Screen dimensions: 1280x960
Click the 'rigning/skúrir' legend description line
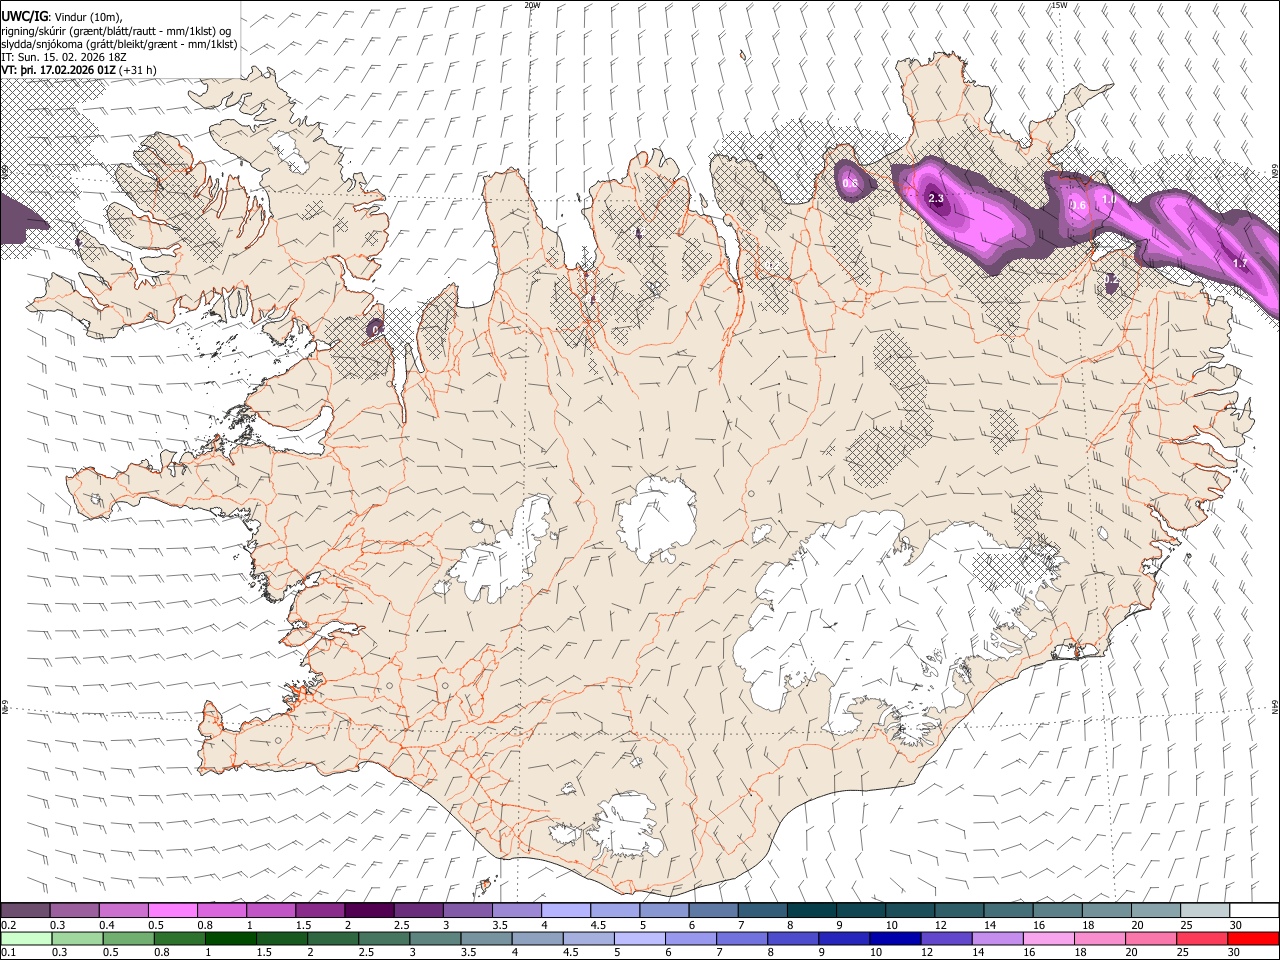click(117, 30)
